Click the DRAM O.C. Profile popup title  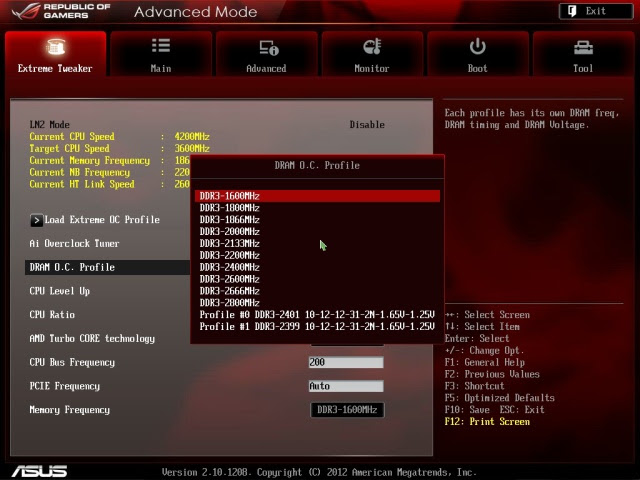pos(317,165)
